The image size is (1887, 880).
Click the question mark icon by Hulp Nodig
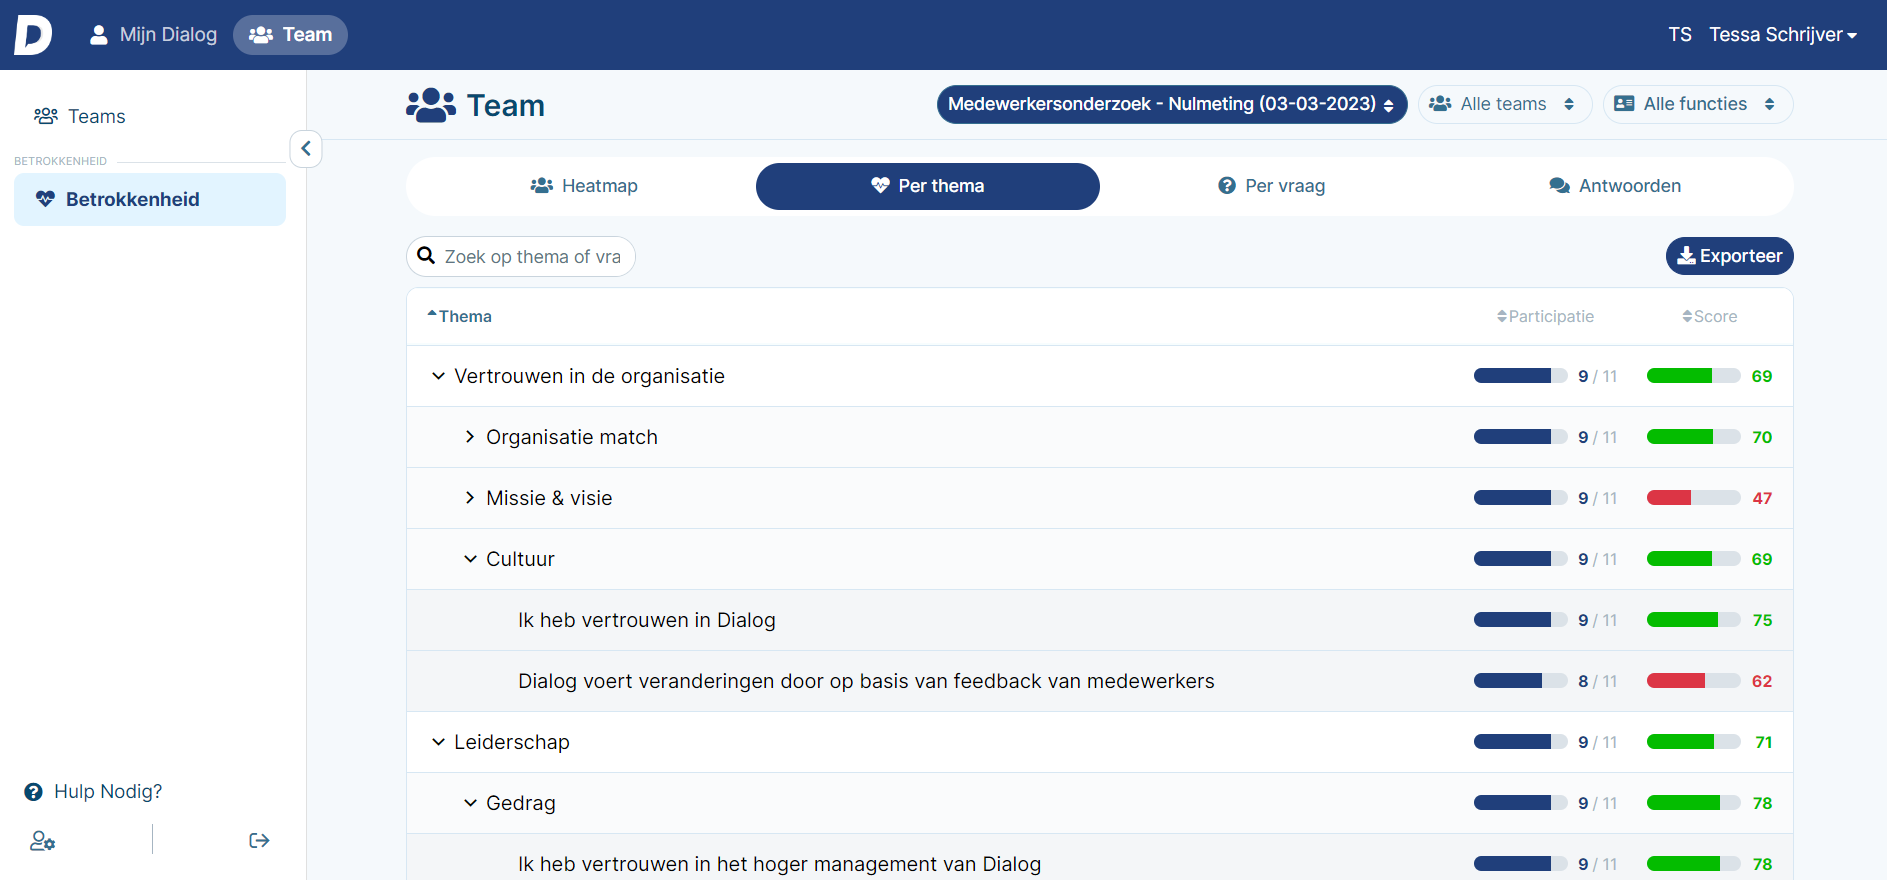(33, 792)
